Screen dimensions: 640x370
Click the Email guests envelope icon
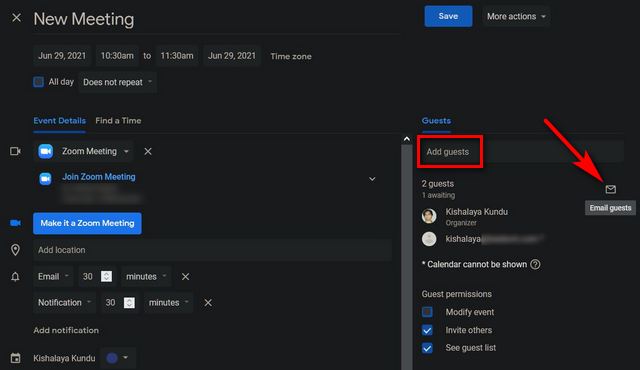click(611, 189)
